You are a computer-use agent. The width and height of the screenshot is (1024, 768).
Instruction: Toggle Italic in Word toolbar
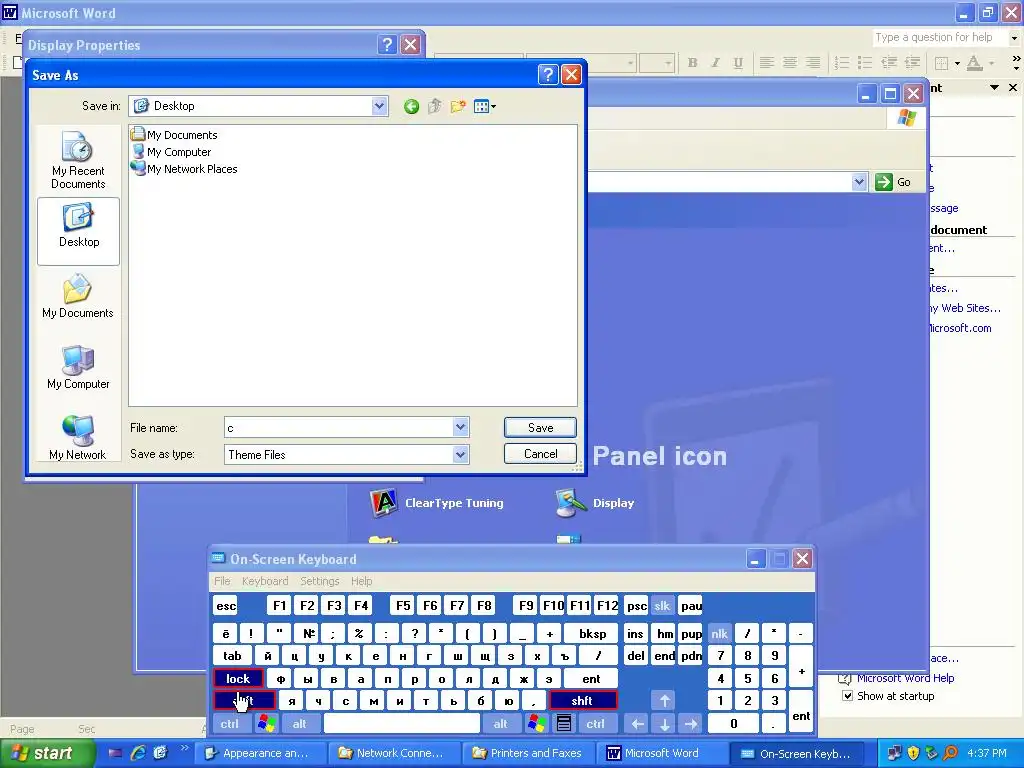pos(715,63)
